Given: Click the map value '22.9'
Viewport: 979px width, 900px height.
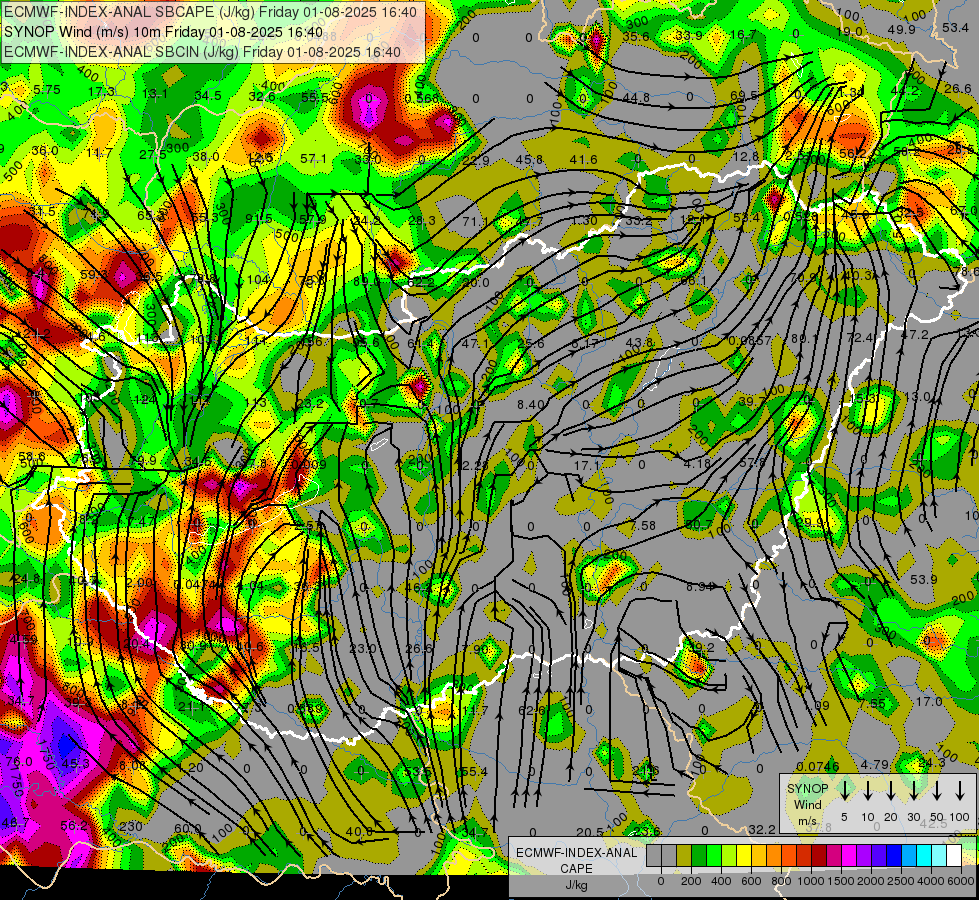Looking at the screenshot, I should (476, 161).
